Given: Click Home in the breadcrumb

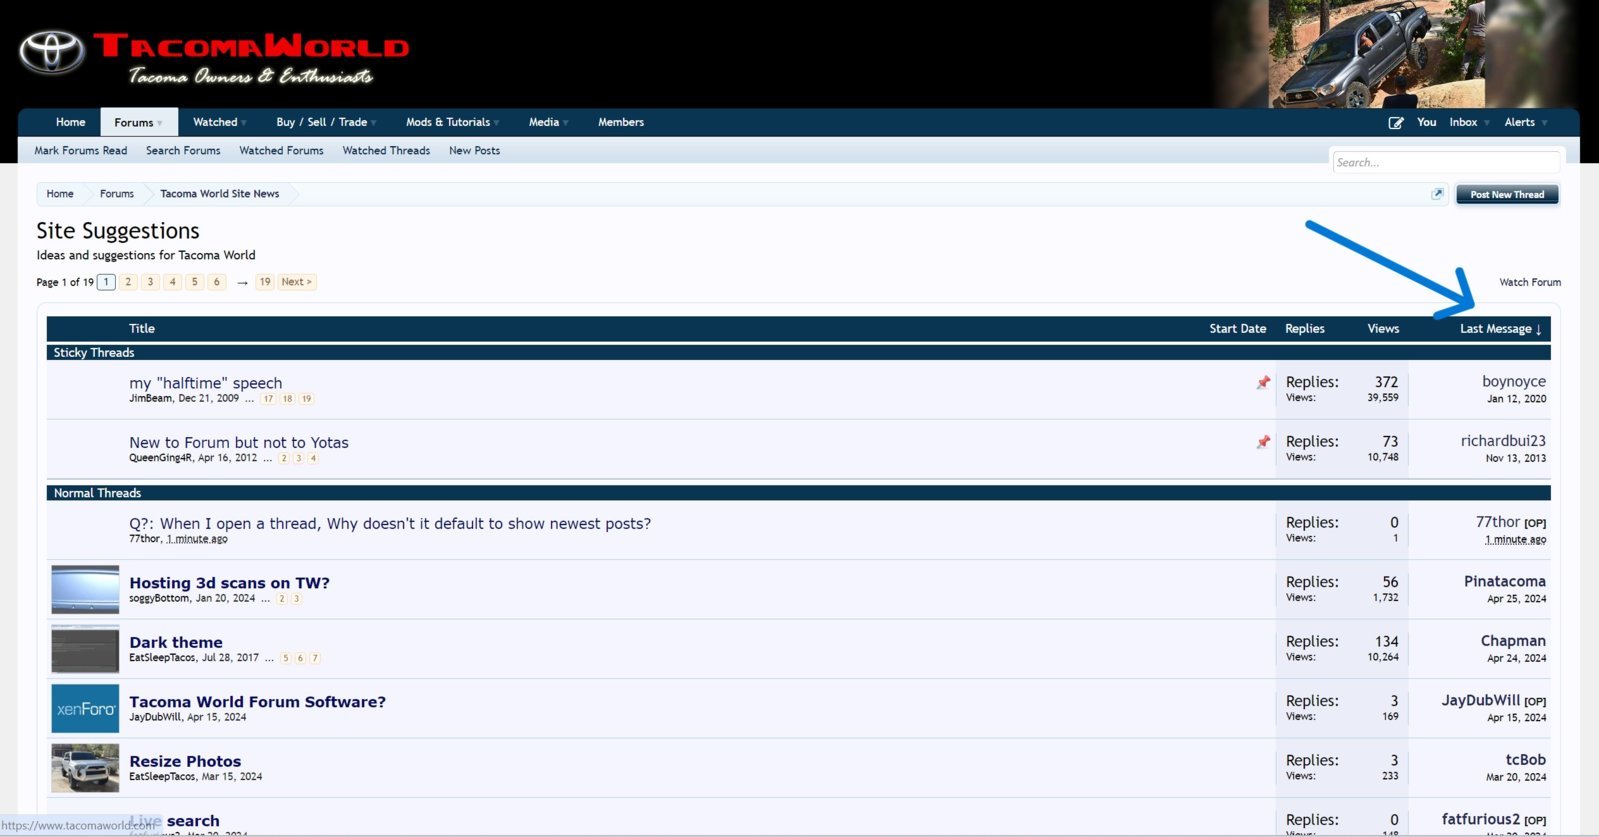Looking at the screenshot, I should (60, 194).
